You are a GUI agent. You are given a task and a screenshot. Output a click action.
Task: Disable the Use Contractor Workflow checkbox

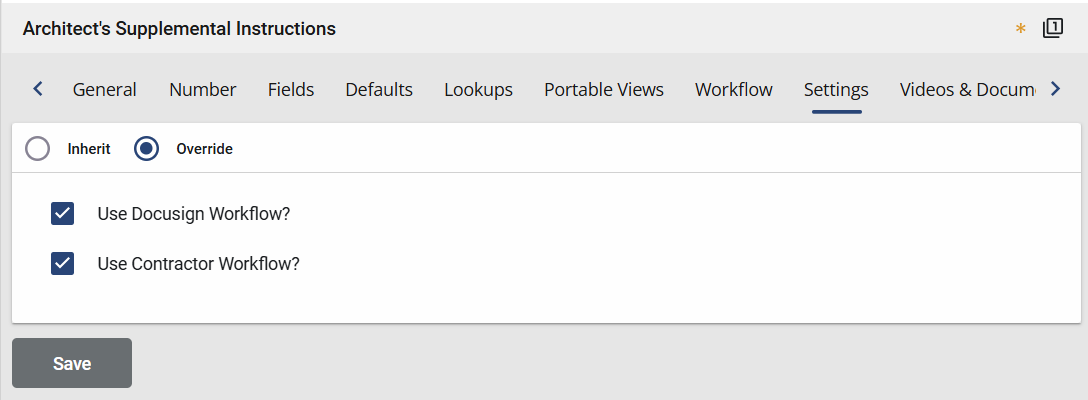(x=63, y=264)
